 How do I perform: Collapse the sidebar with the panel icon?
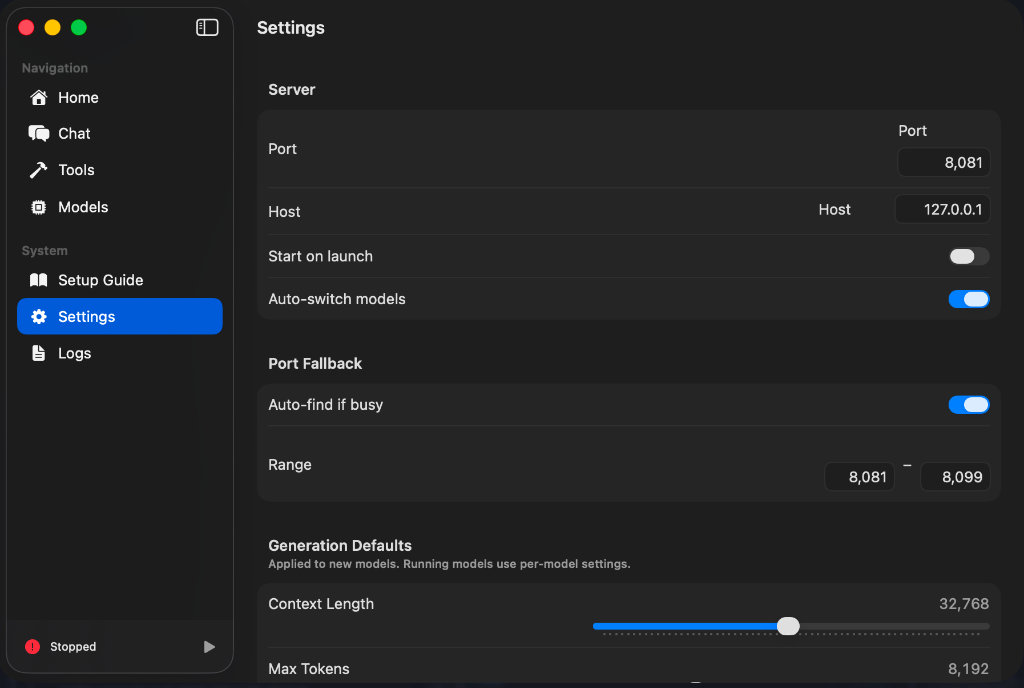point(206,27)
